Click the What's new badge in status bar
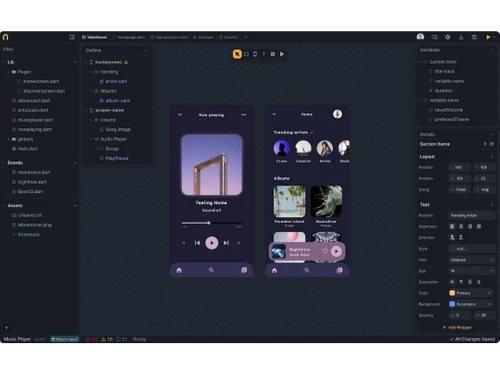Image resolution: width=500 pixels, height=375 pixels. click(x=65, y=339)
